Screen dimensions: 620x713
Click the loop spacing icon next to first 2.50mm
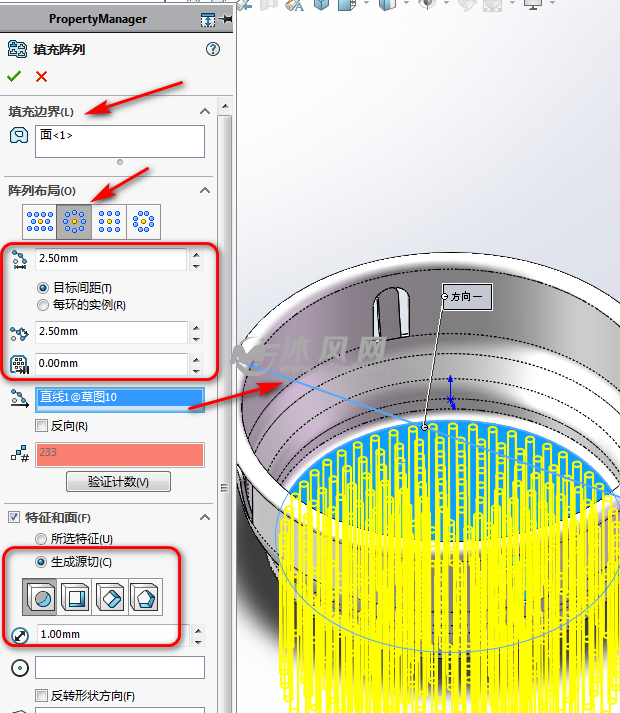(x=19, y=259)
